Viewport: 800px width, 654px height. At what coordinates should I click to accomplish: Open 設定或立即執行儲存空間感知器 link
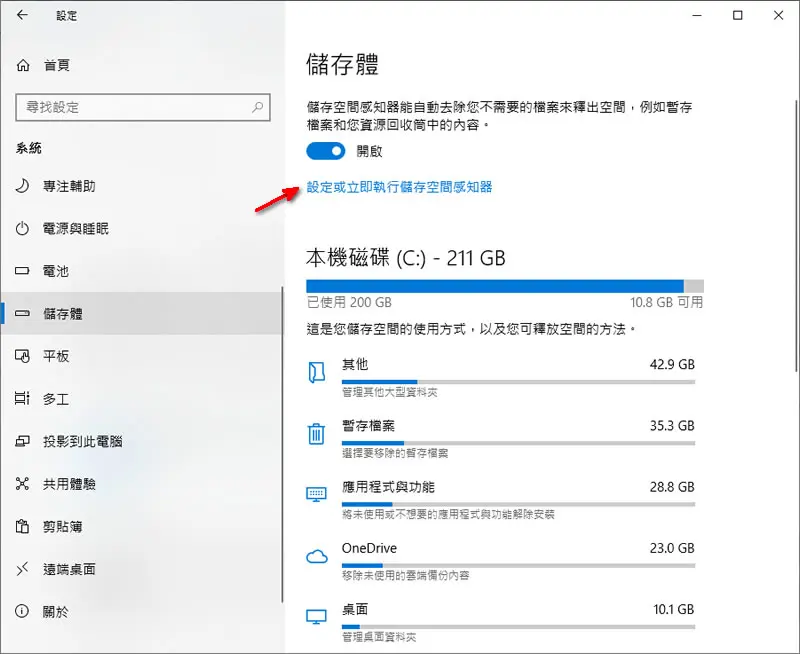pos(399,187)
